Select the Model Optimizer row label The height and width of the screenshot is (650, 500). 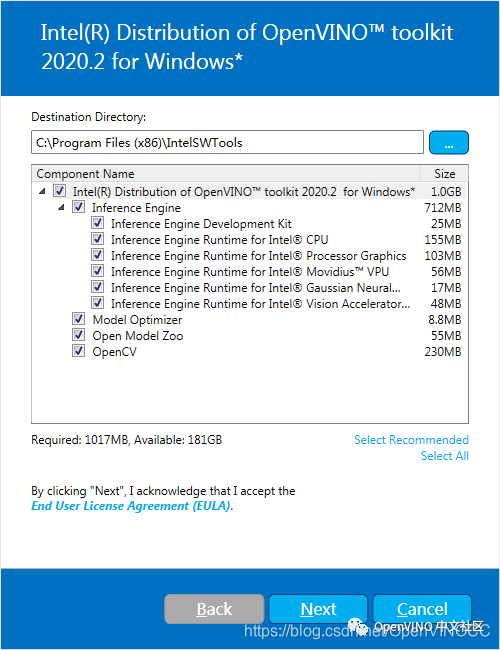click(137, 320)
